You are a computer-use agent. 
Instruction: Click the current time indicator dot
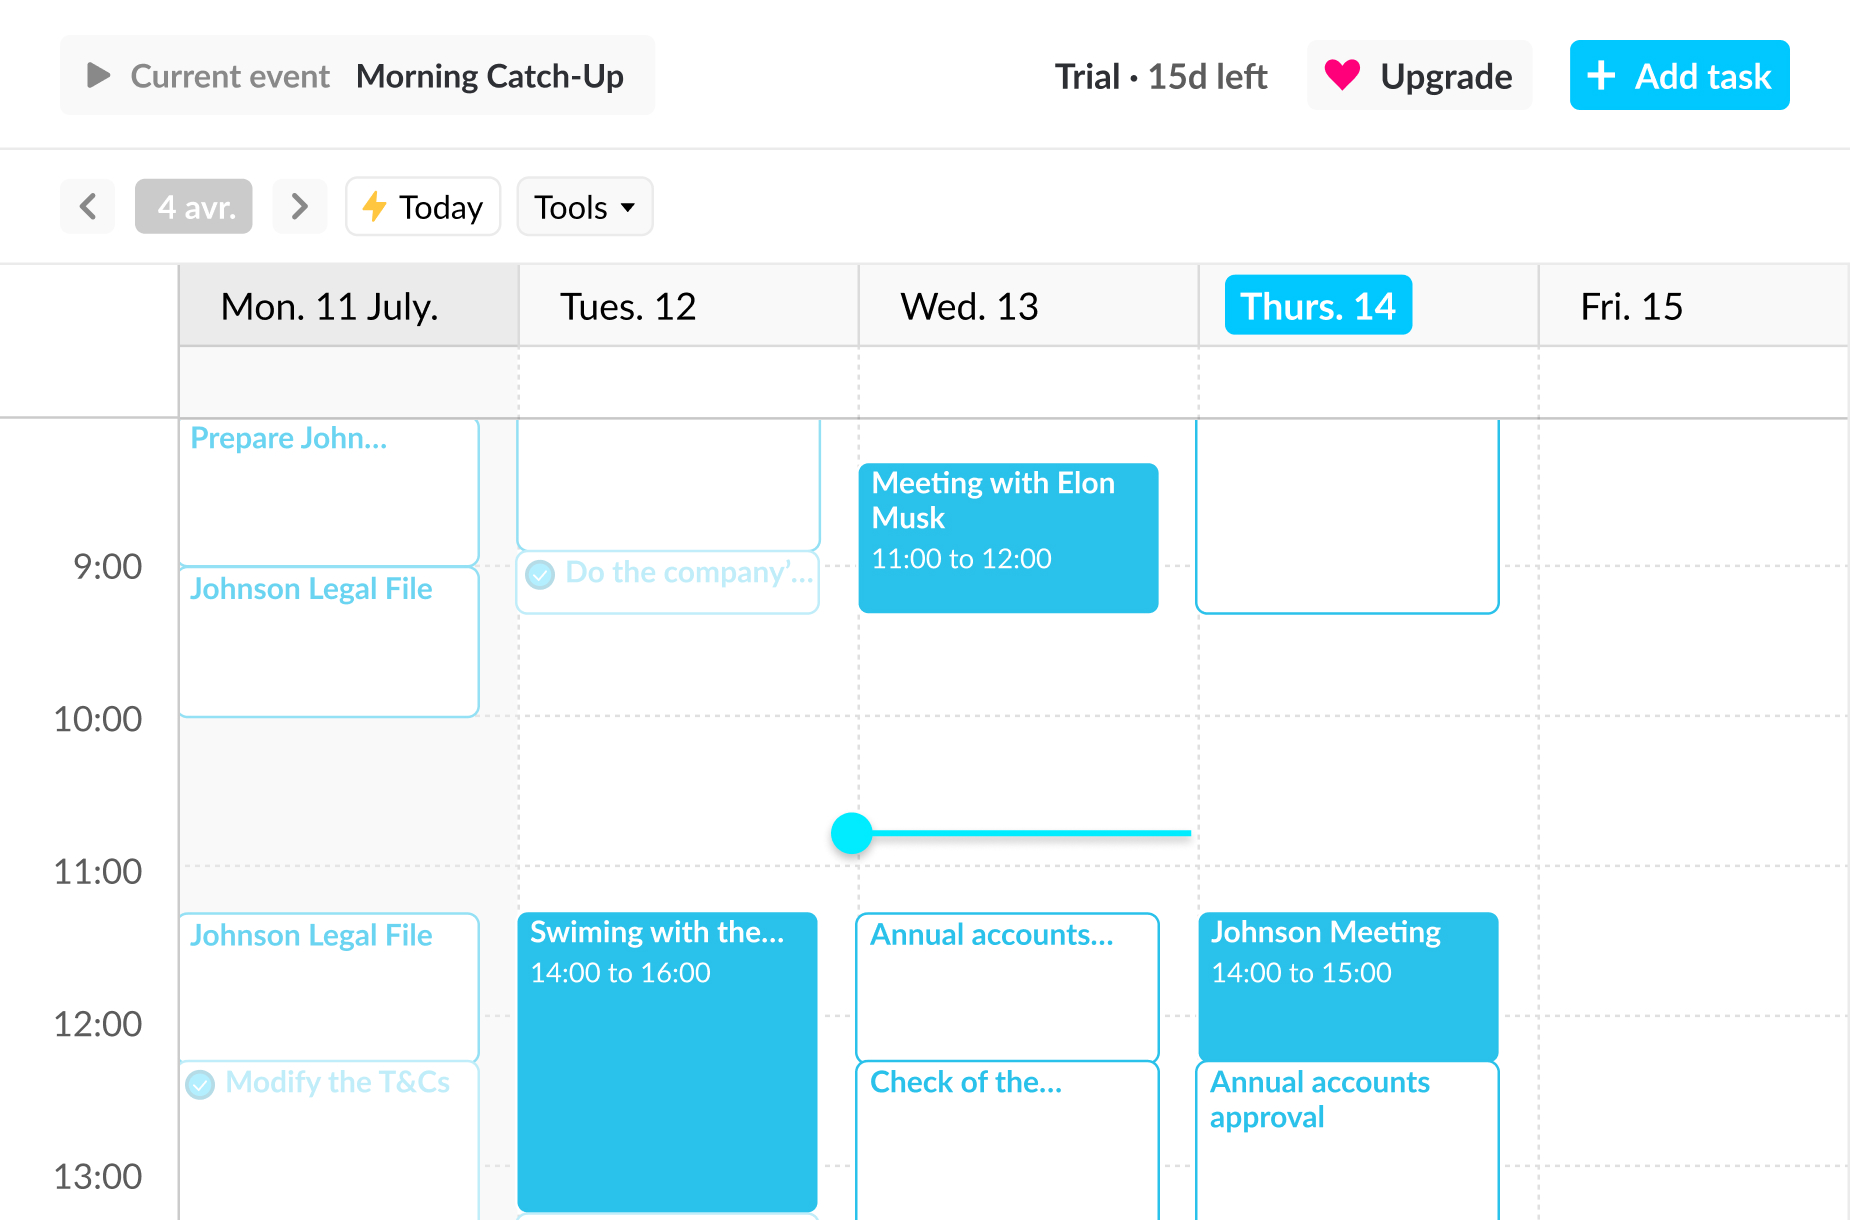click(x=852, y=833)
